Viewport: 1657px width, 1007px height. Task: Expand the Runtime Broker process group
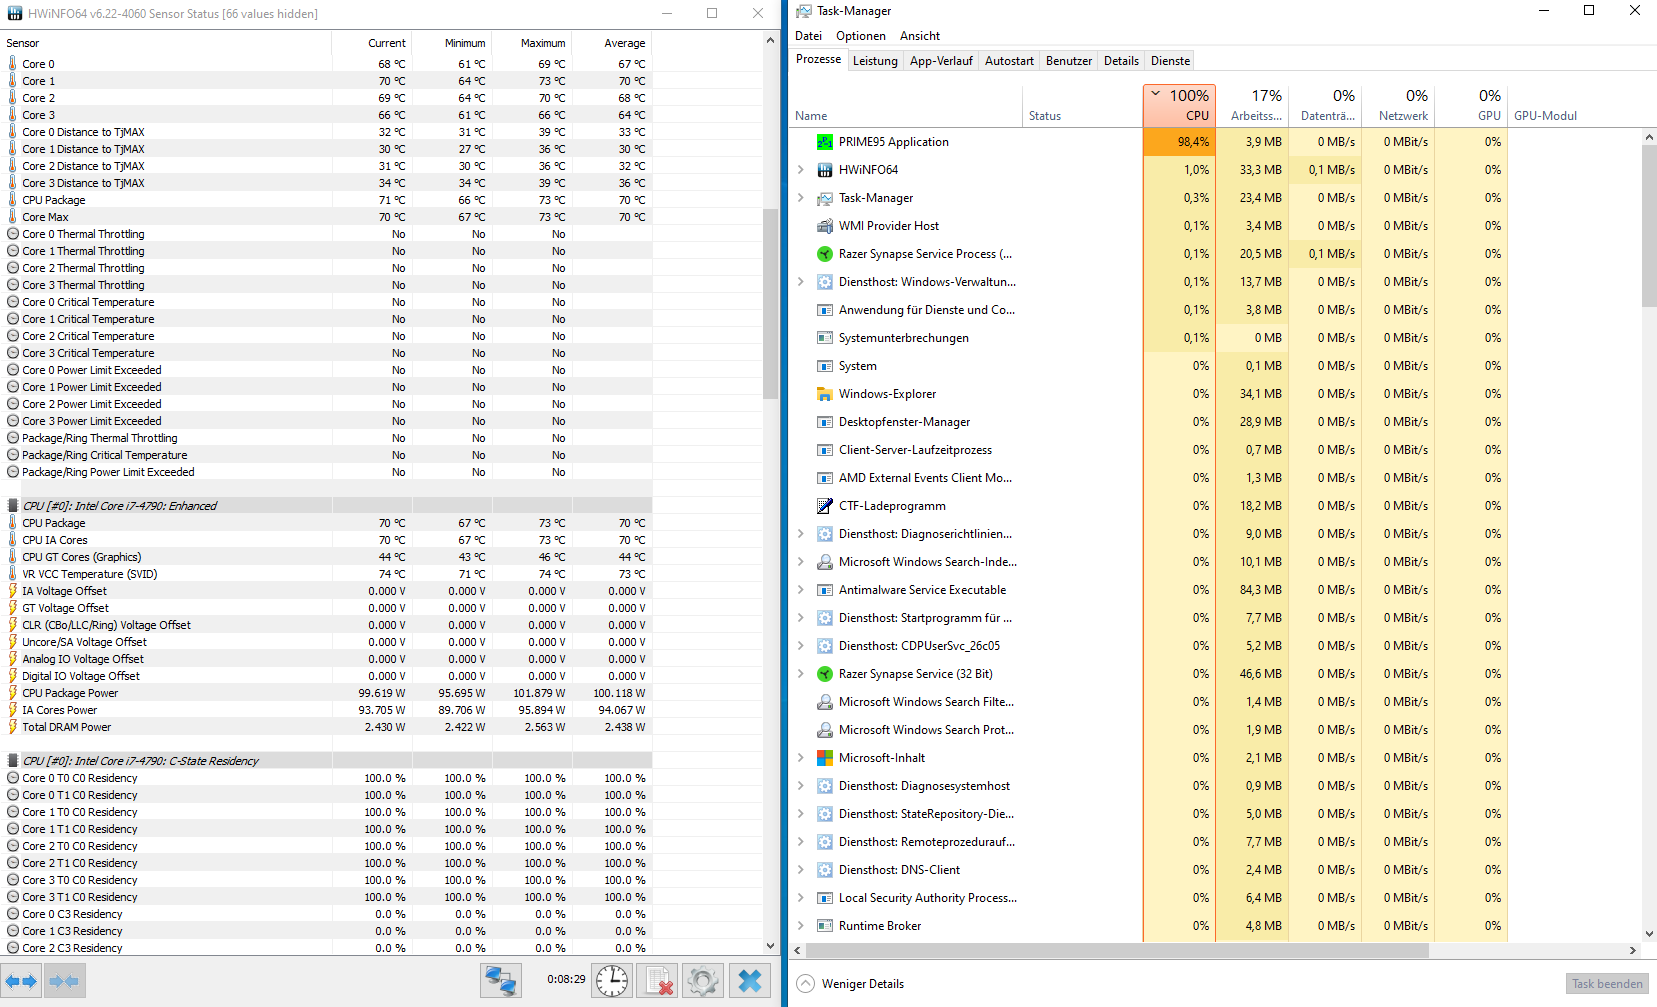tap(801, 926)
